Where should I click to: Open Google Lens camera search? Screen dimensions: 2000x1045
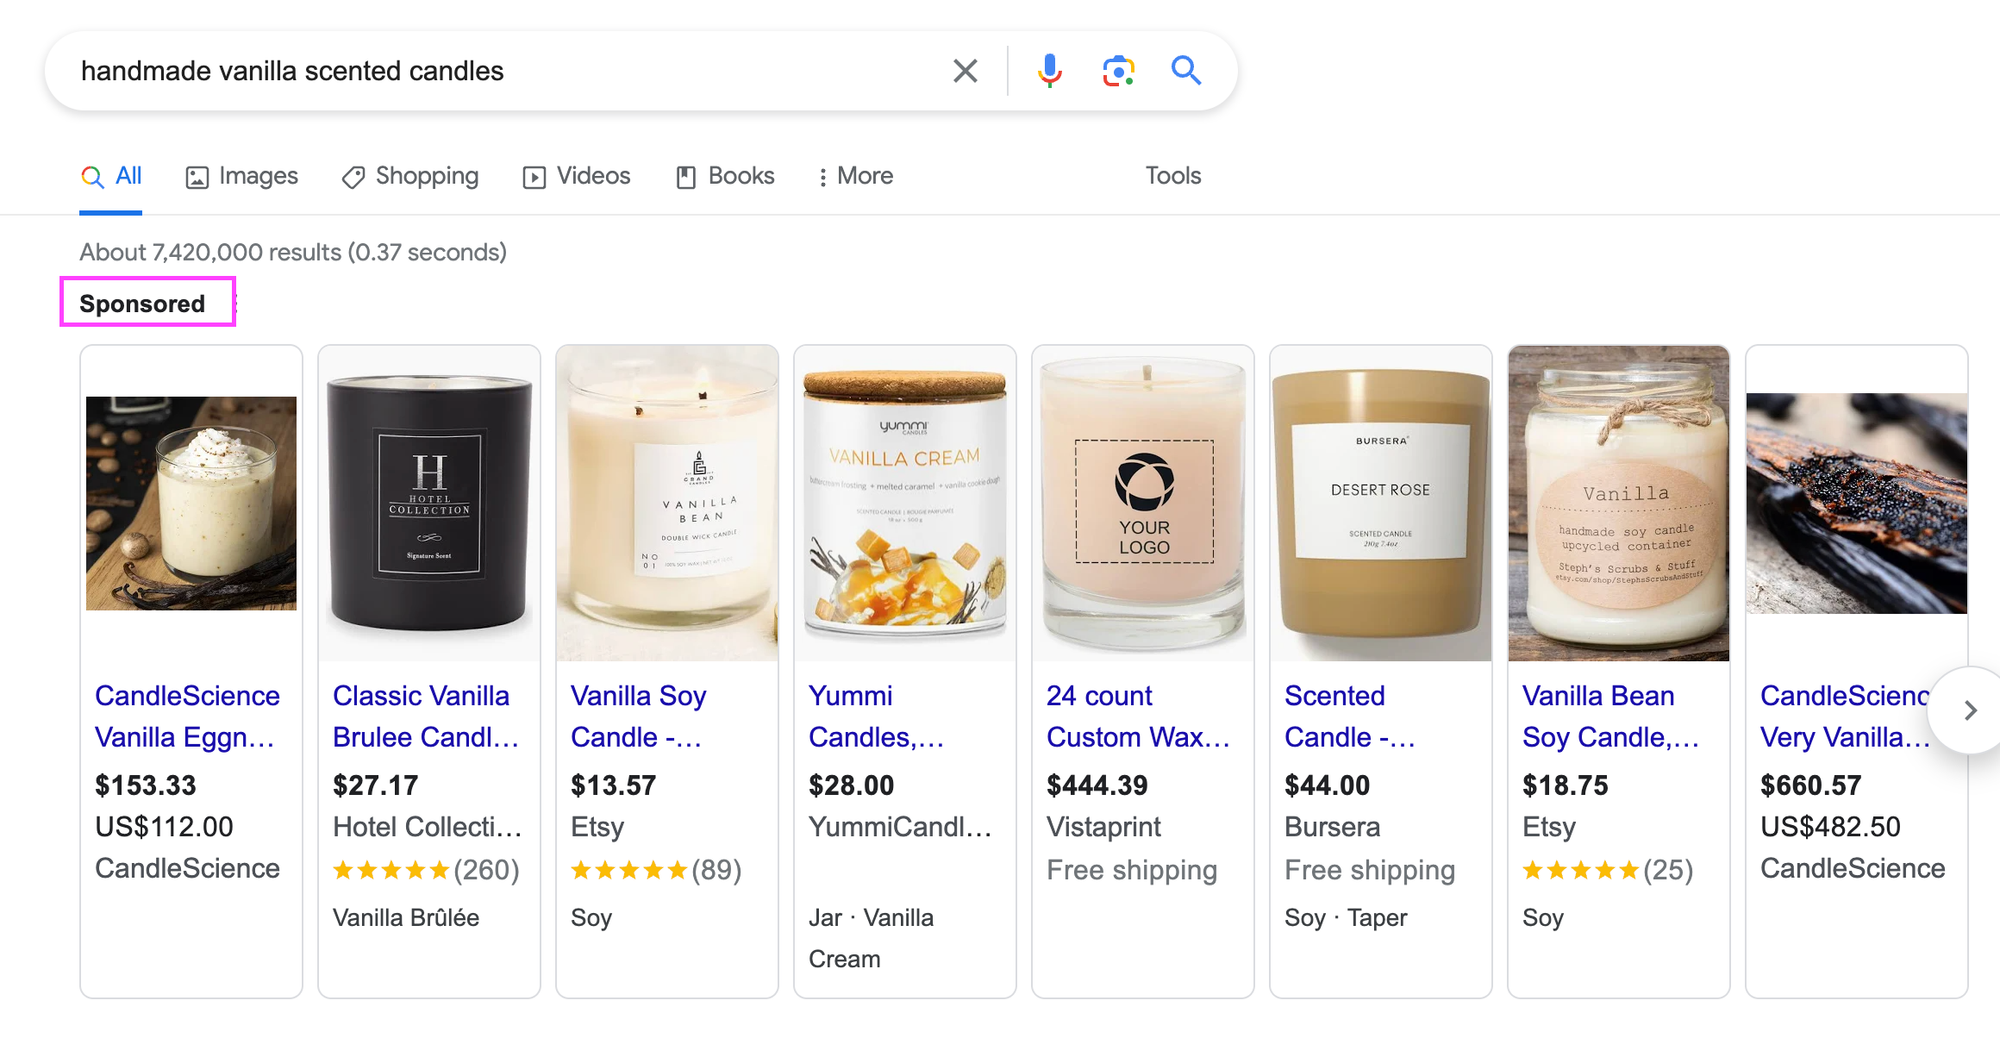(1118, 70)
